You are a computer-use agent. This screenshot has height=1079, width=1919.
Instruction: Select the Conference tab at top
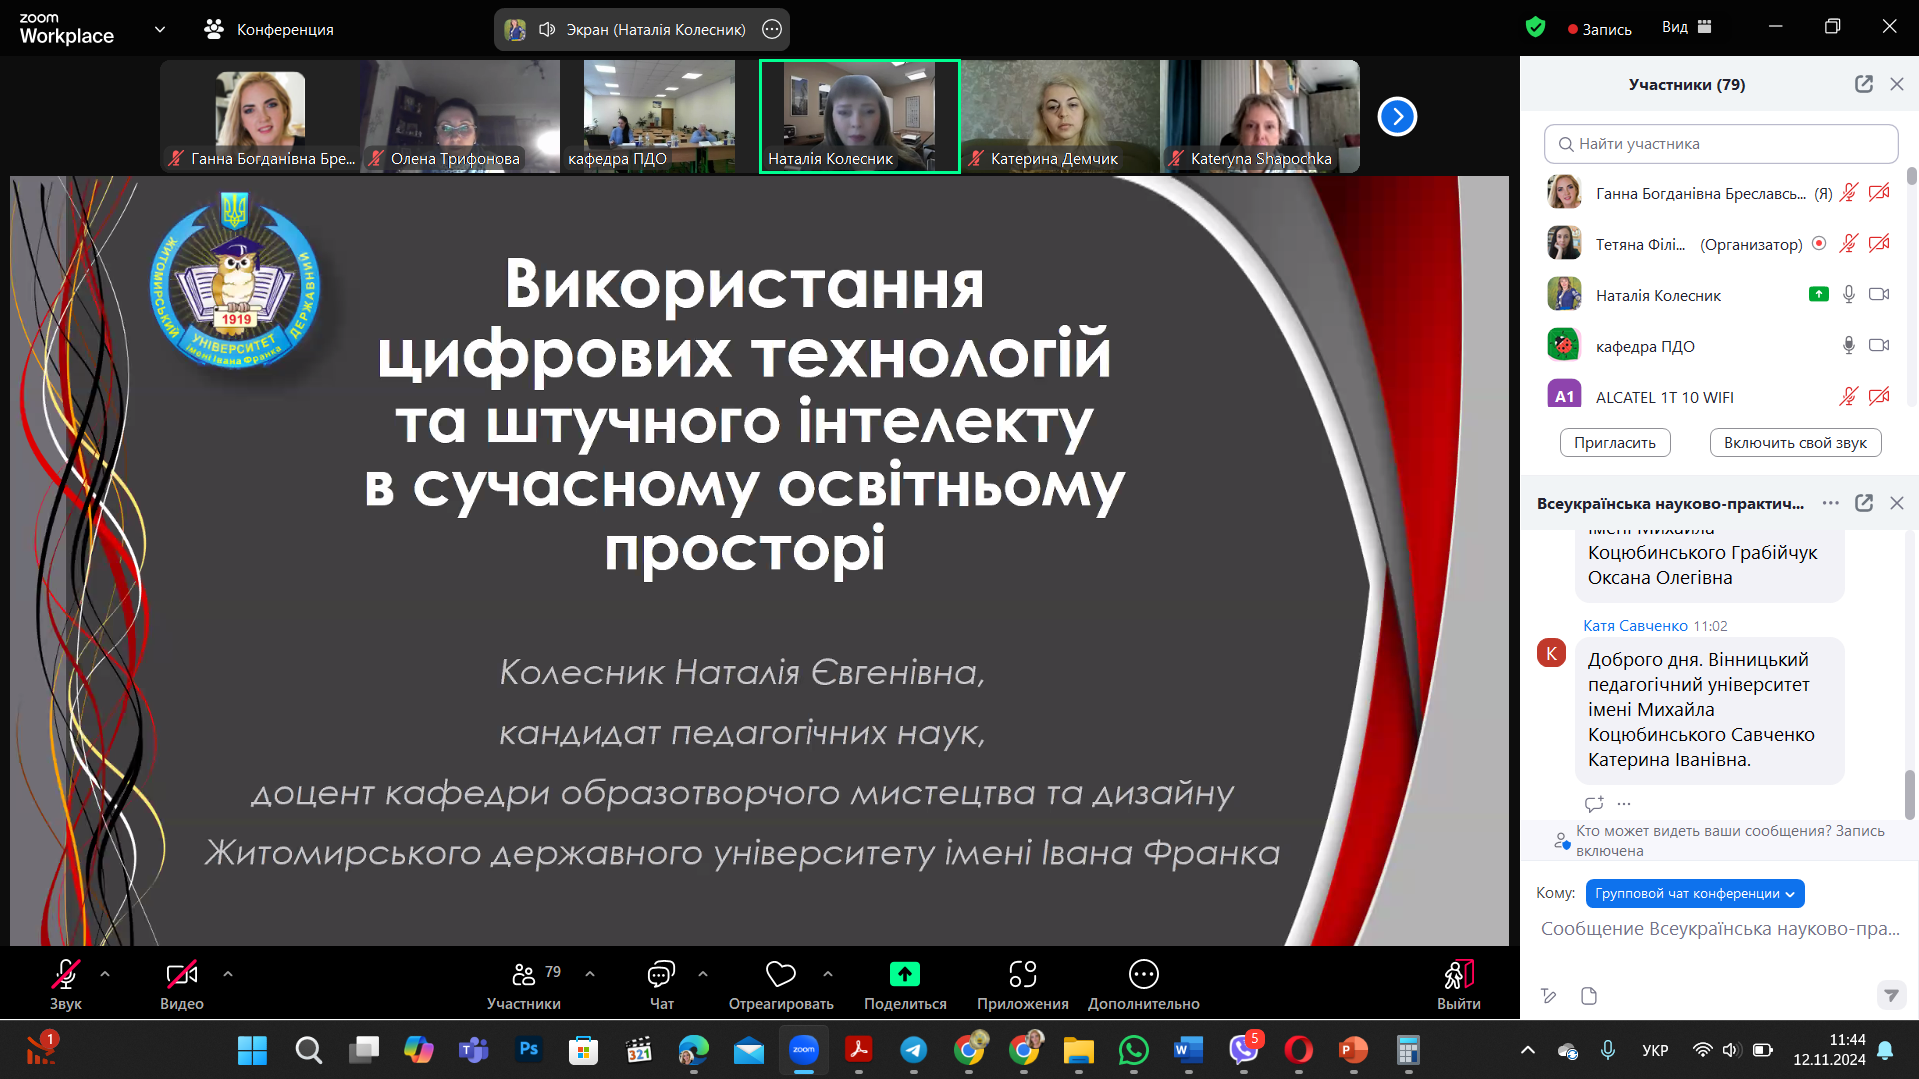269,29
